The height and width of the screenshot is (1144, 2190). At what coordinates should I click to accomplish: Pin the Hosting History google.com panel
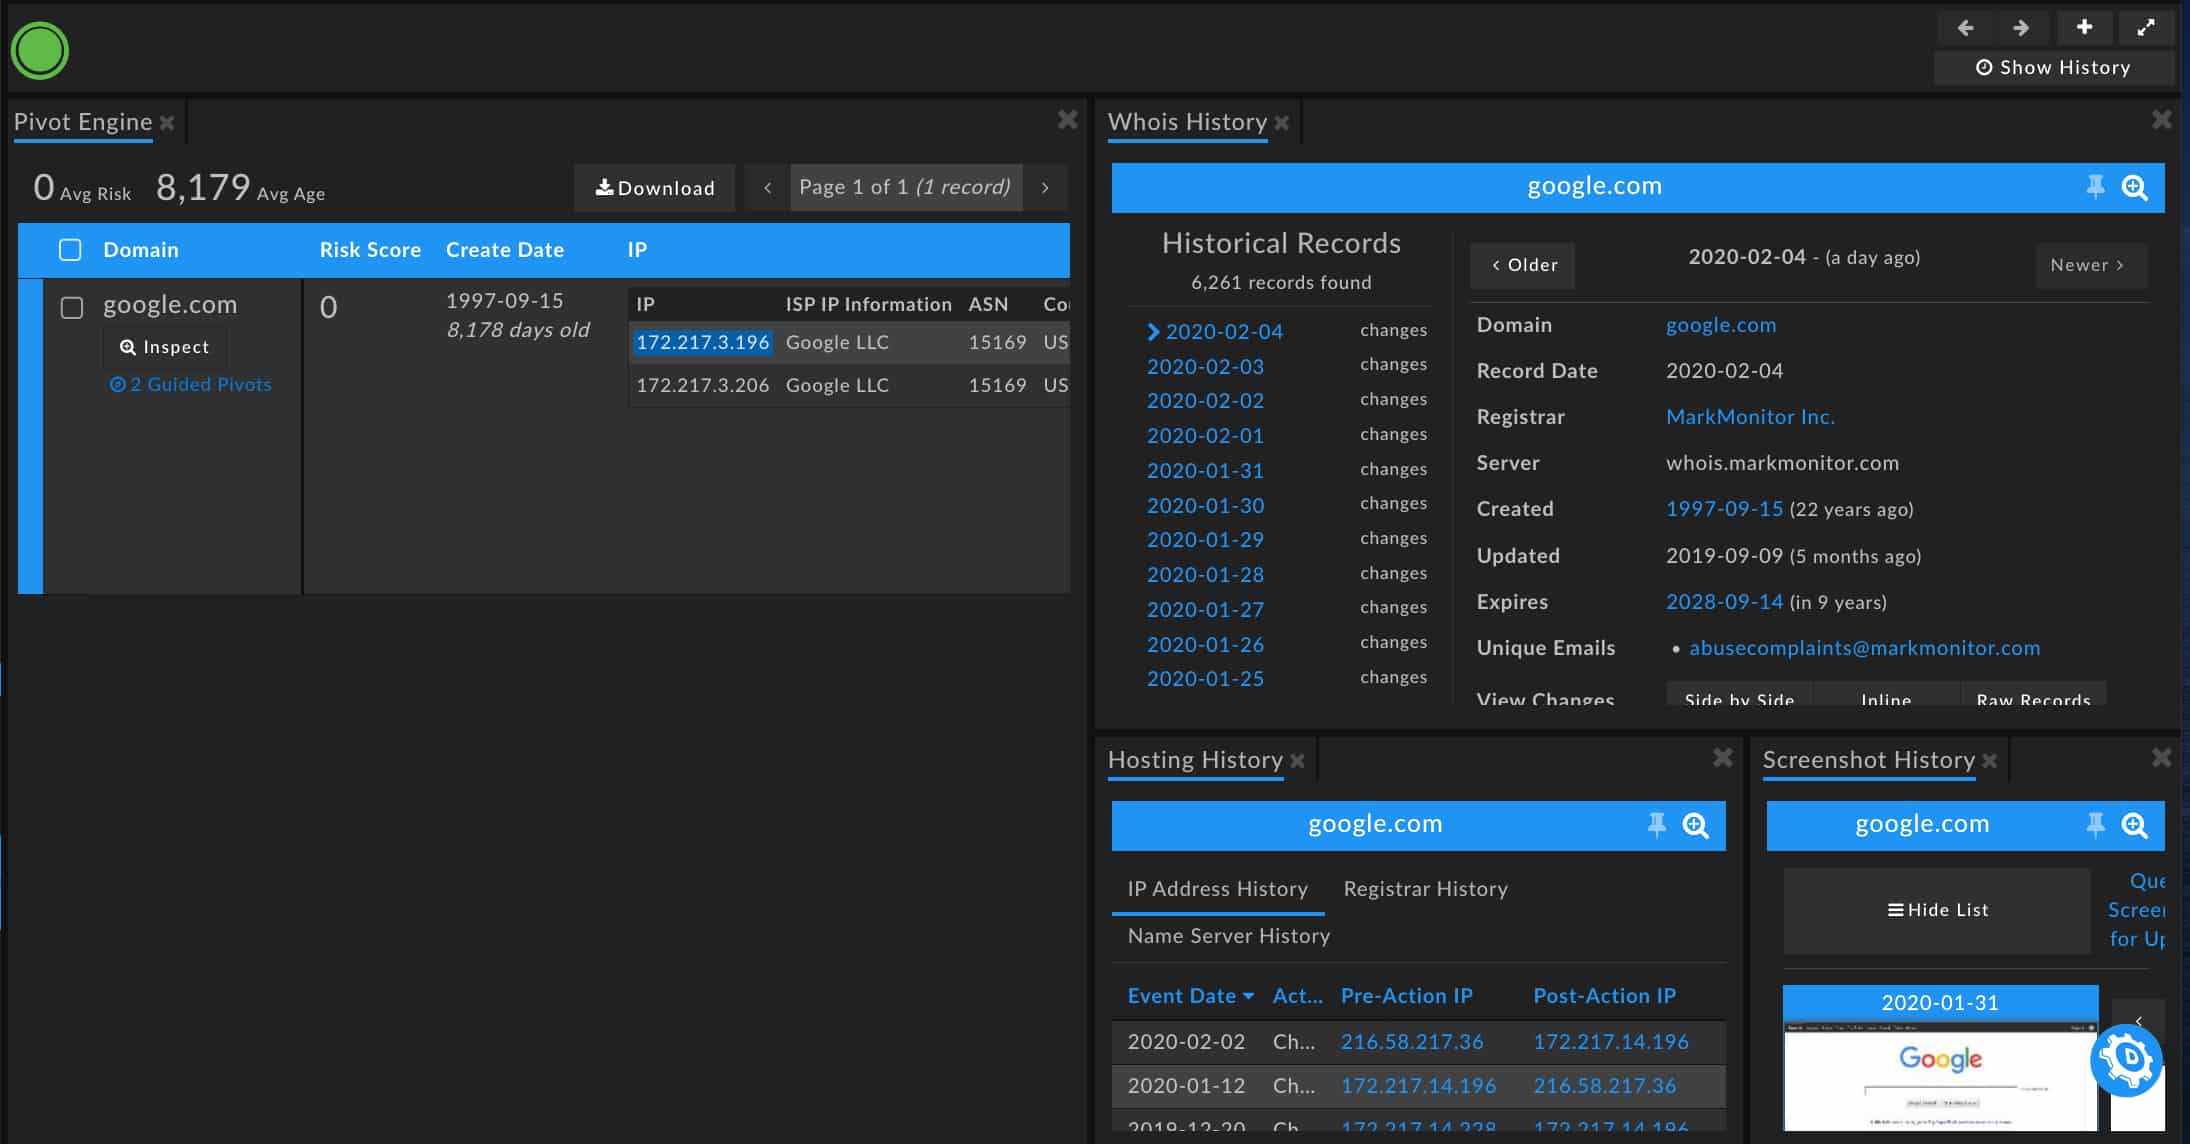[1656, 825]
